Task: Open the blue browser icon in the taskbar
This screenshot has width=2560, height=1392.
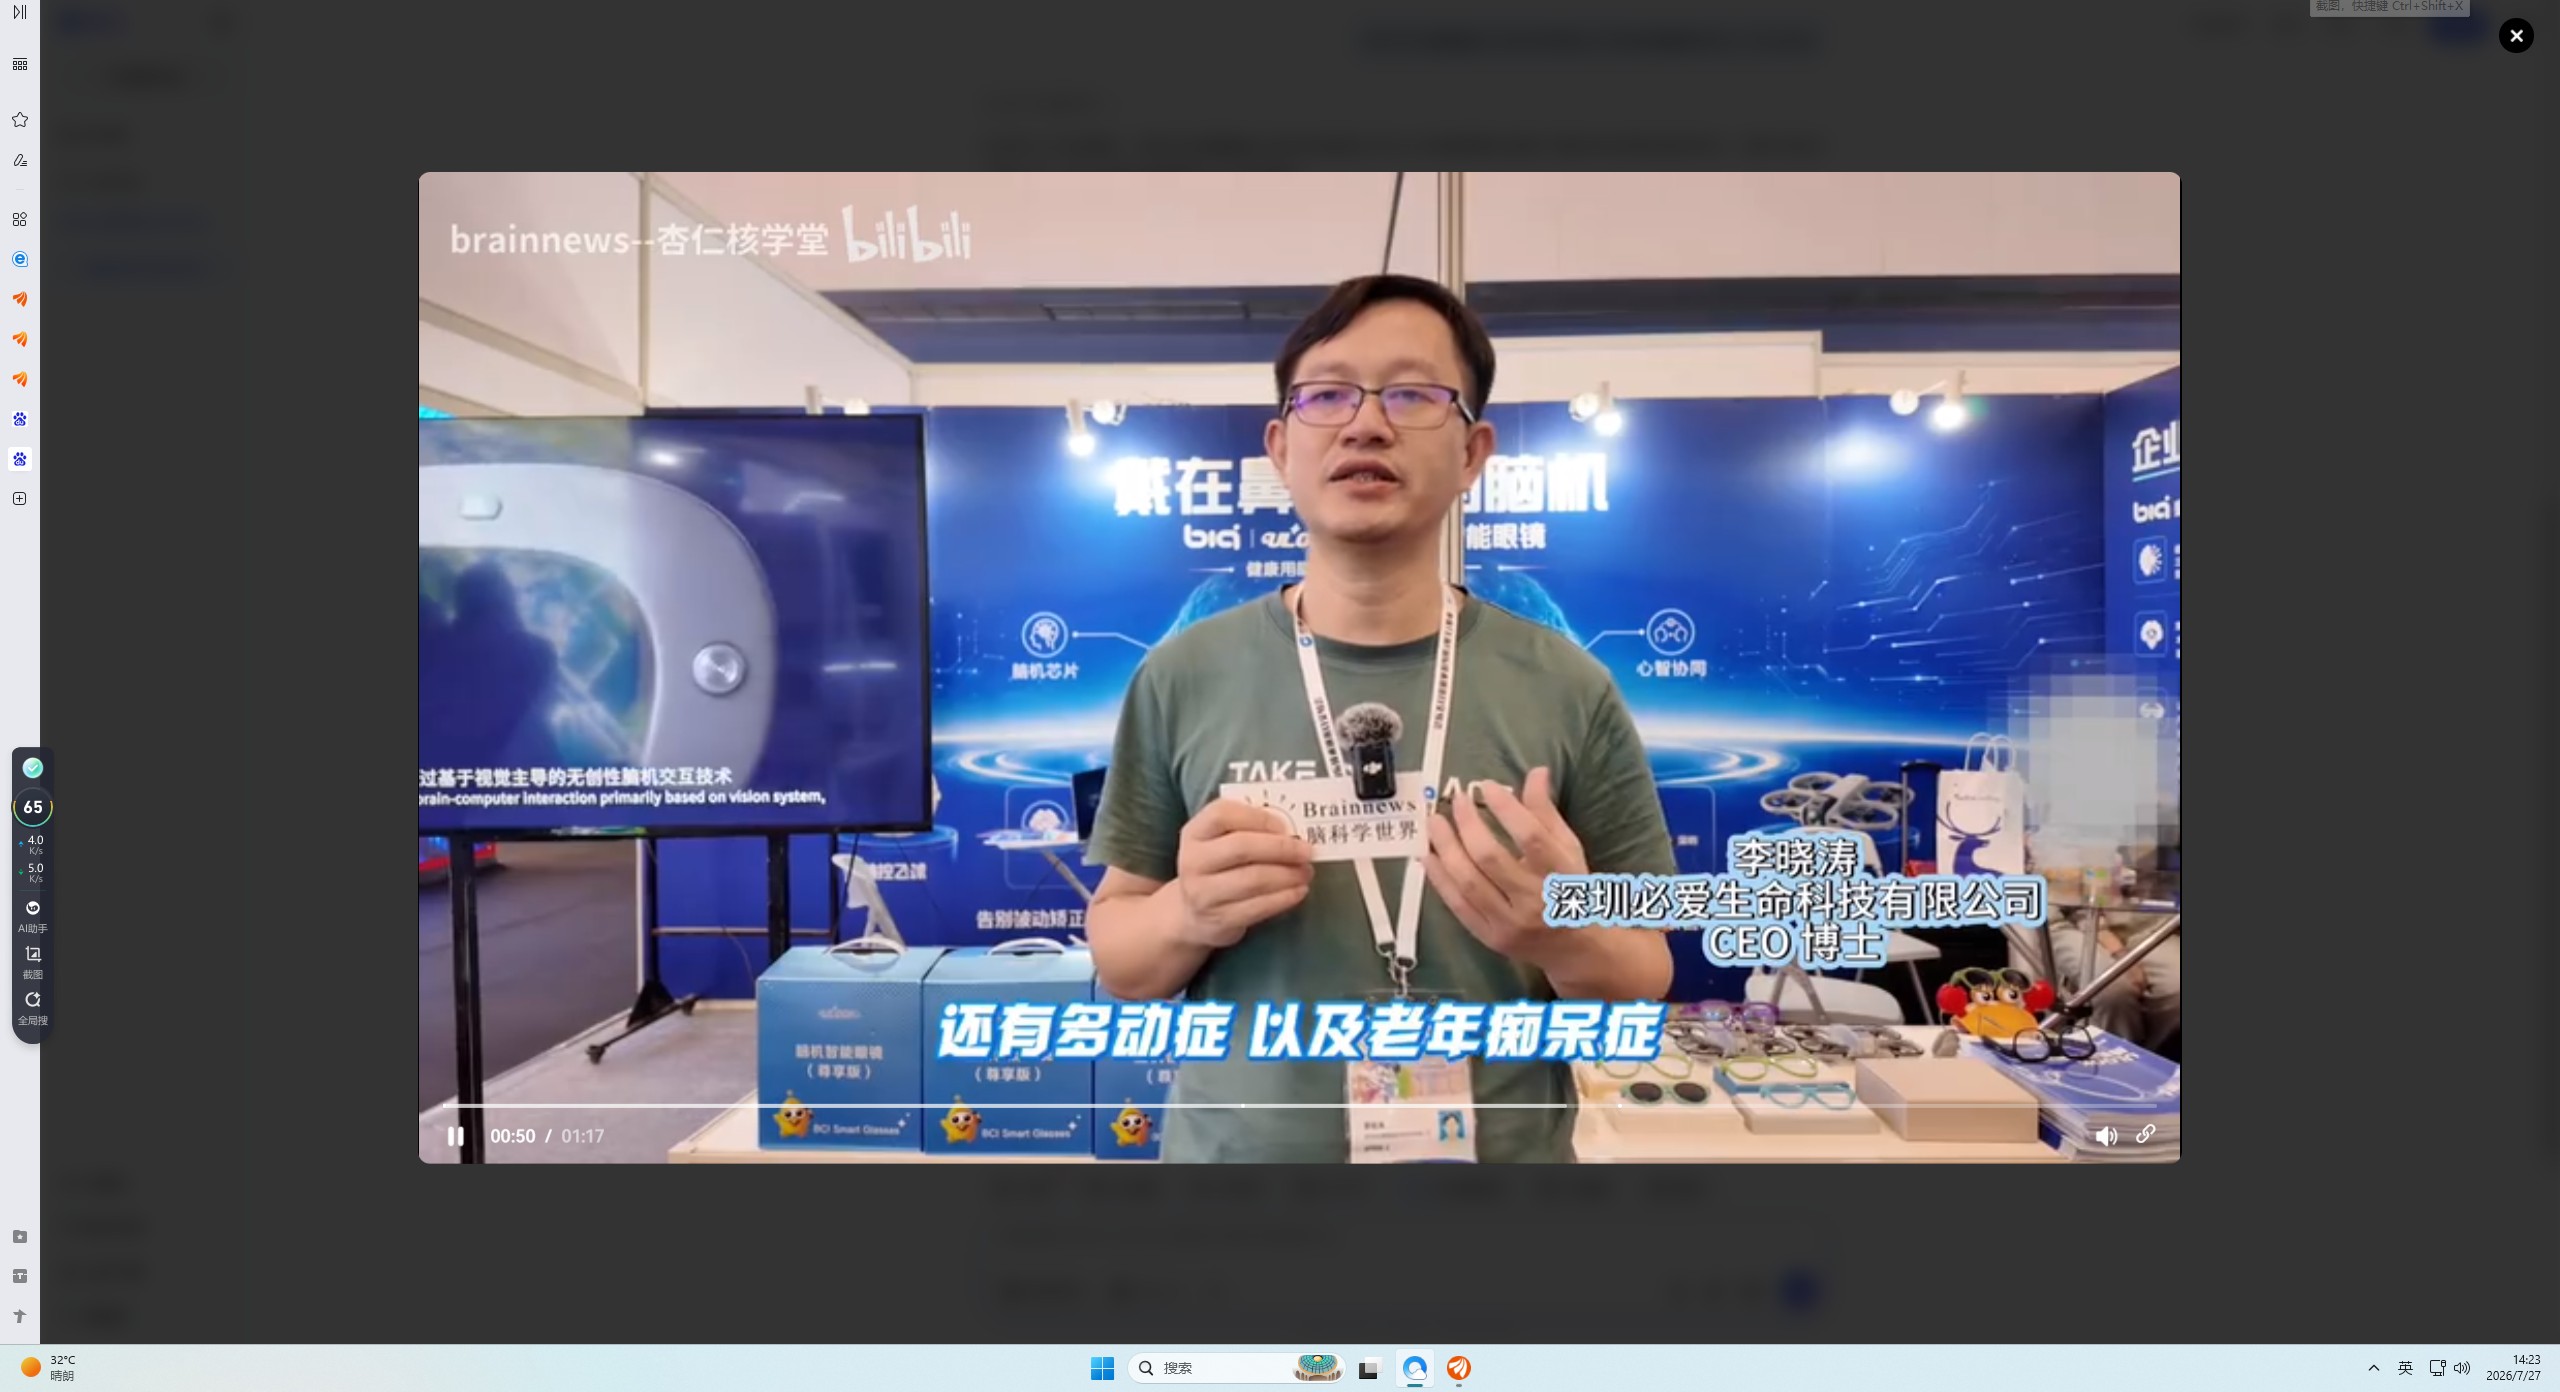Action: 1415,1368
